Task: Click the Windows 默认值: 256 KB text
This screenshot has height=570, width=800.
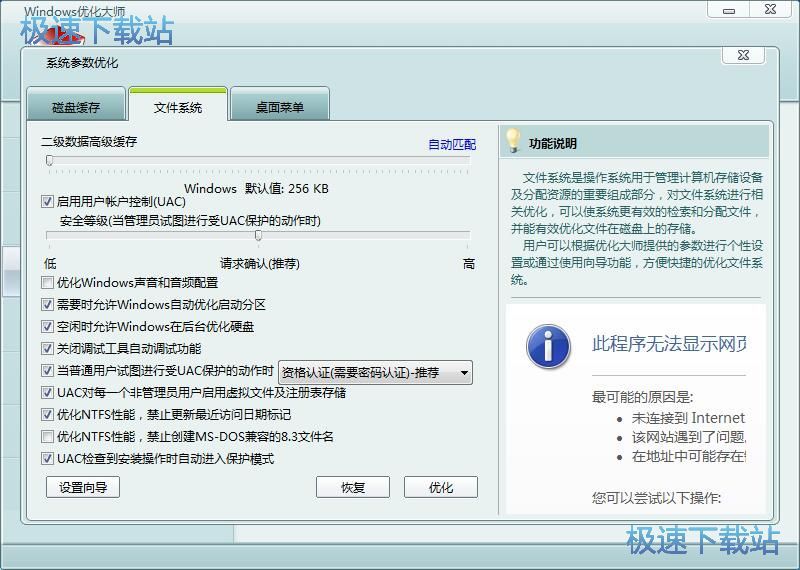Action: pos(257,188)
